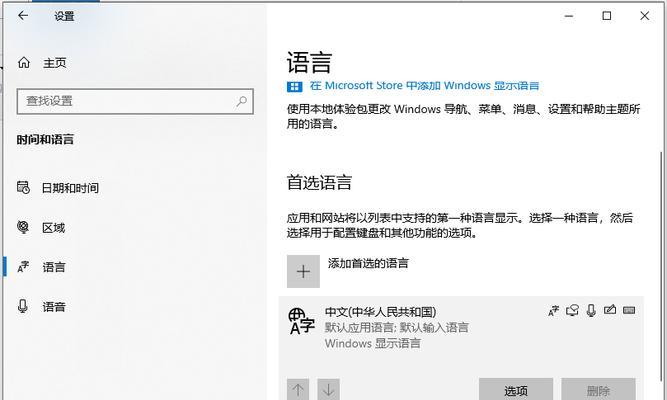Select the 中文(中华人民共和国) language entry
The image size is (667, 400).
click(x=461, y=348)
